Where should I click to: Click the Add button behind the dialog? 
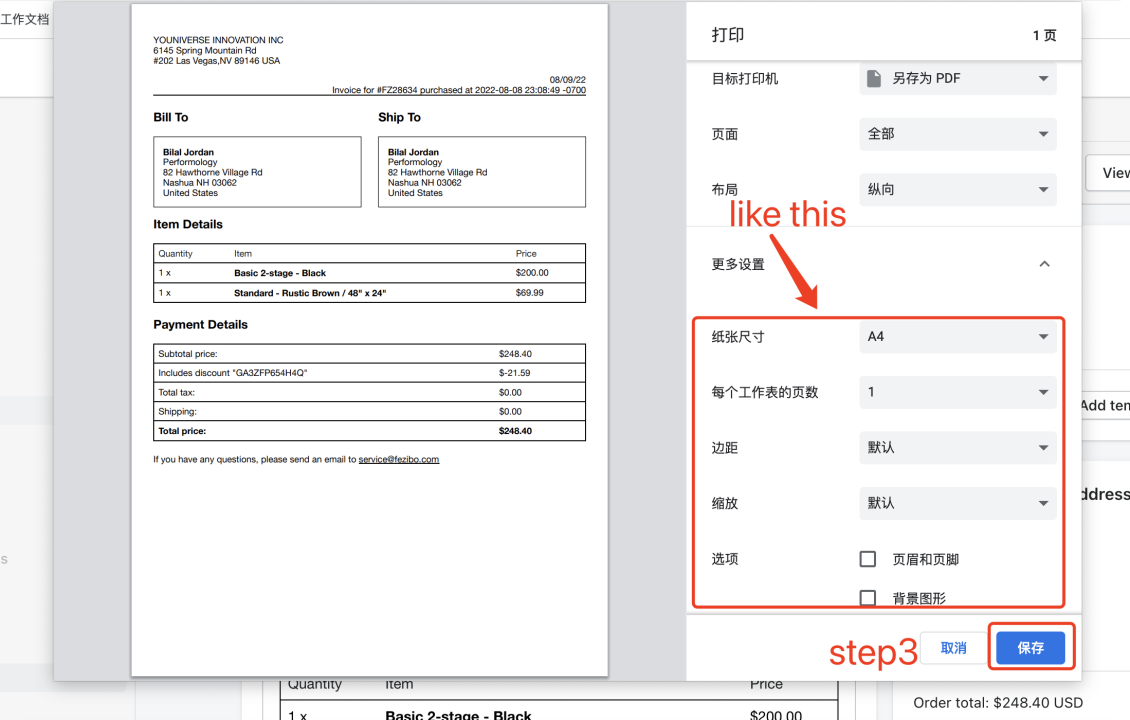point(1106,405)
